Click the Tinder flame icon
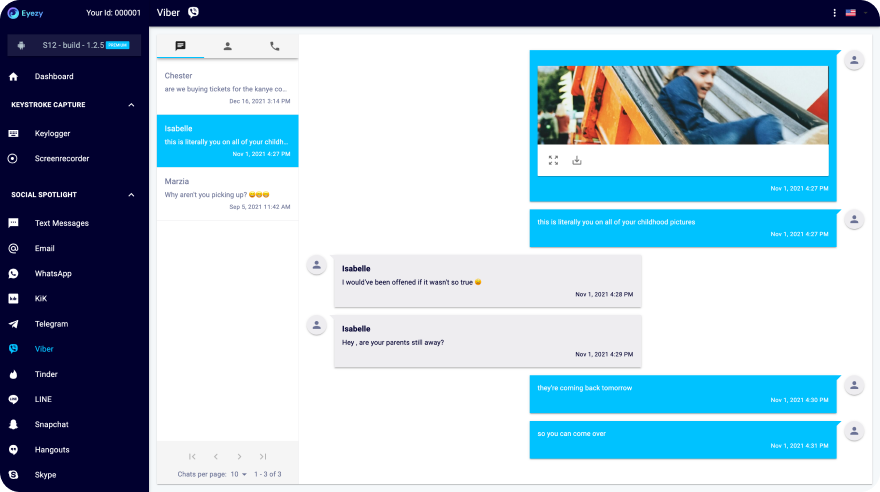The image size is (880, 492). coord(13,374)
